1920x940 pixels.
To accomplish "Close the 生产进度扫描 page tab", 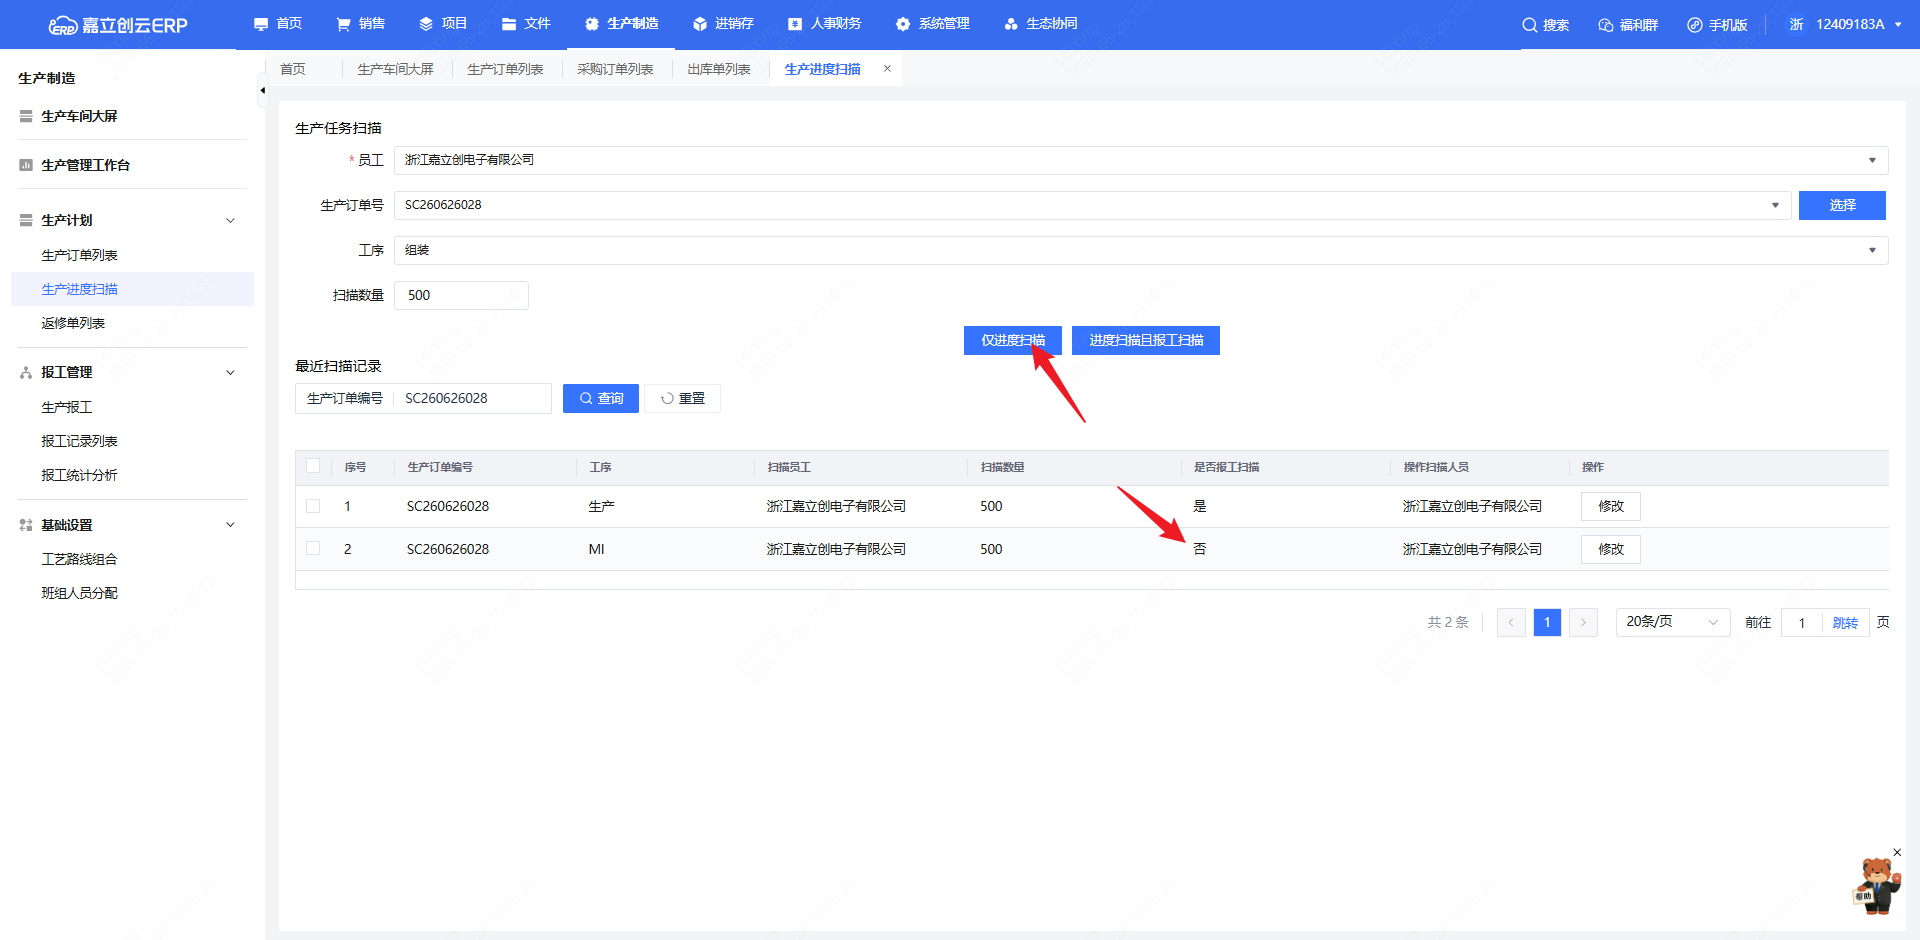I will pos(887,69).
